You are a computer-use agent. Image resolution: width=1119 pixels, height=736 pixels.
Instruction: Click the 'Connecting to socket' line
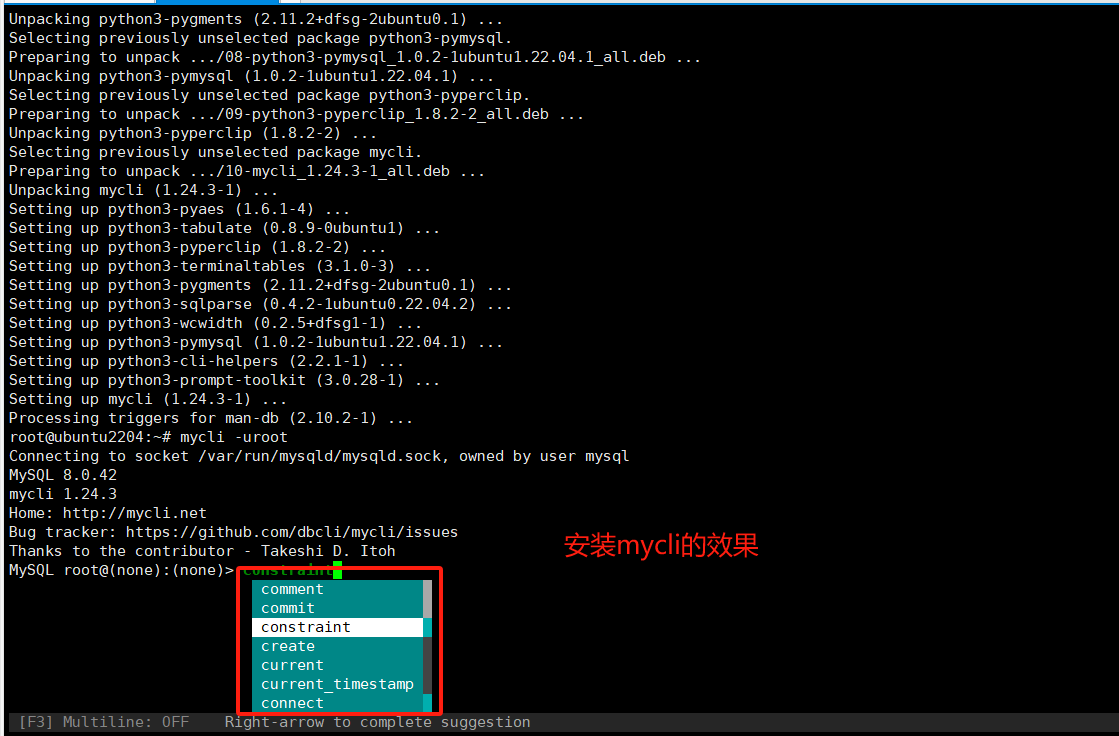[x=319, y=456]
